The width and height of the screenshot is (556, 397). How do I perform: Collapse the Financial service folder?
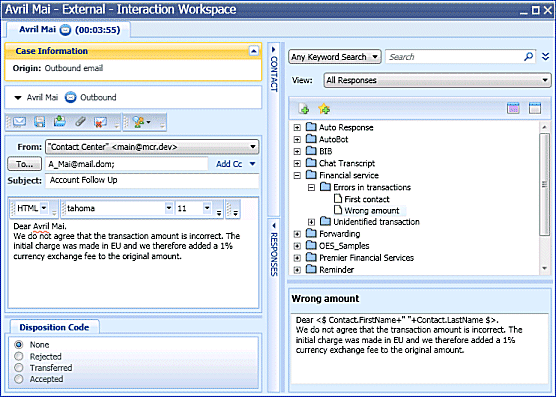click(x=297, y=175)
